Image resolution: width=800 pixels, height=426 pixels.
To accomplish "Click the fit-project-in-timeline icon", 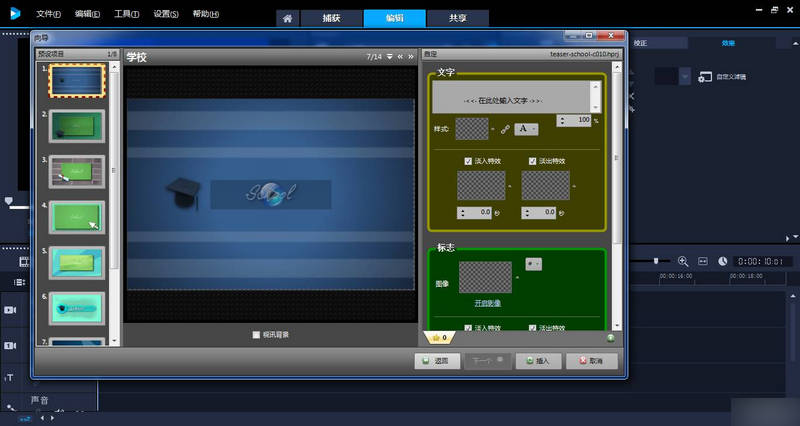I will (703, 260).
